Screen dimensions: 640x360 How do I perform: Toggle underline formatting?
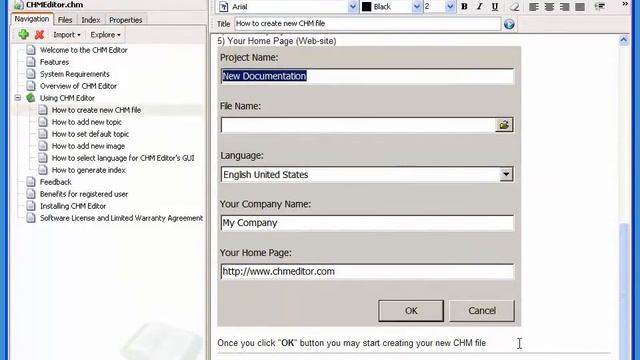click(495, 7)
